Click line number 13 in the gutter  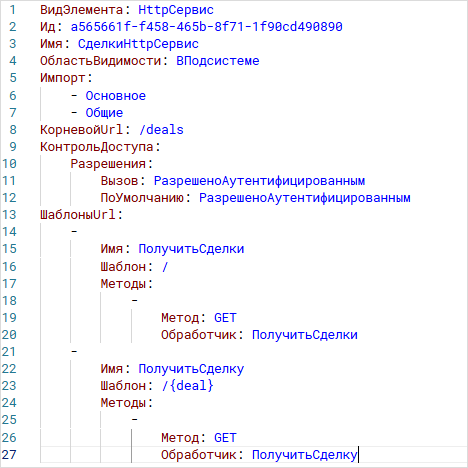click(9, 215)
